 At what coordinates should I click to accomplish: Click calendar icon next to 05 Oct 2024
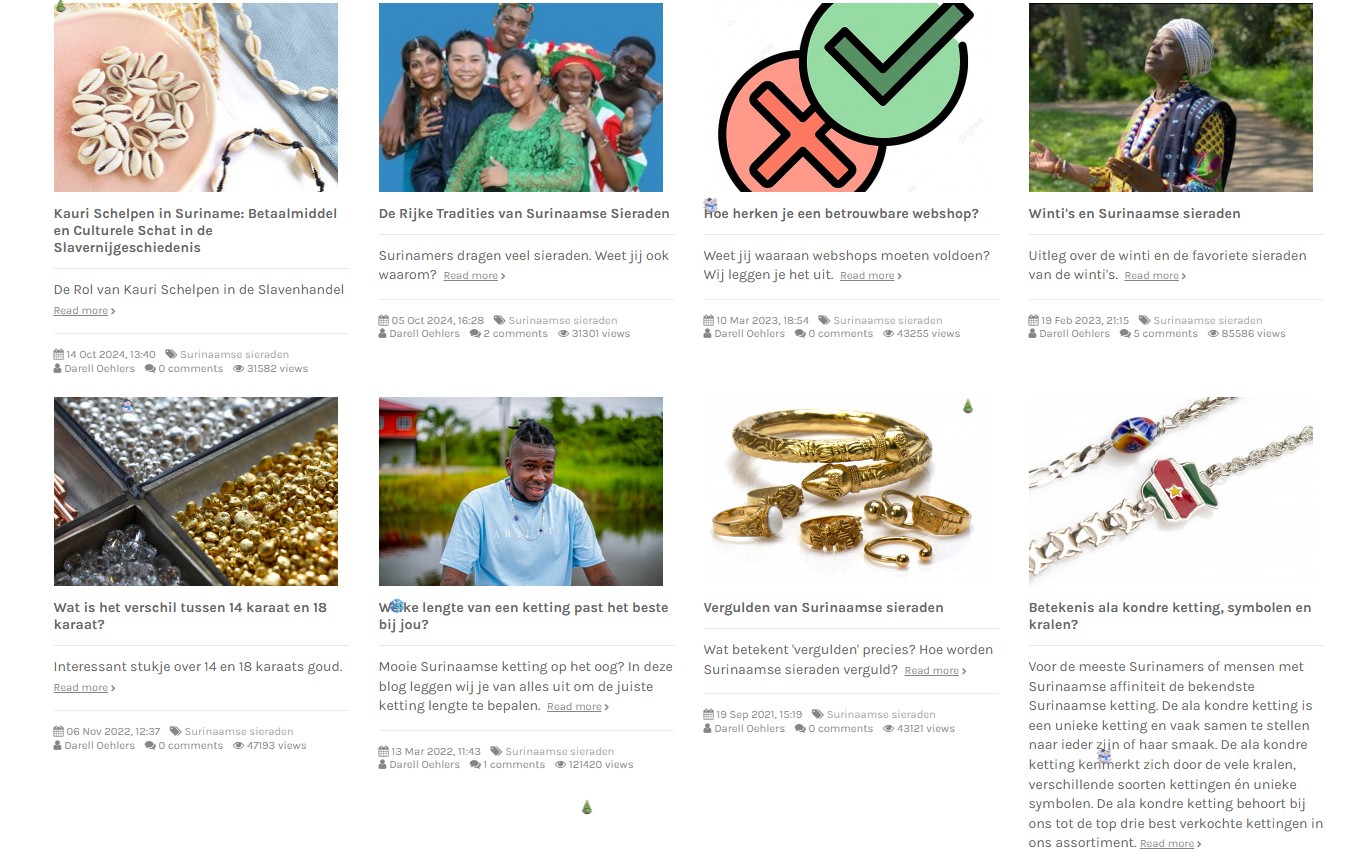click(x=383, y=321)
